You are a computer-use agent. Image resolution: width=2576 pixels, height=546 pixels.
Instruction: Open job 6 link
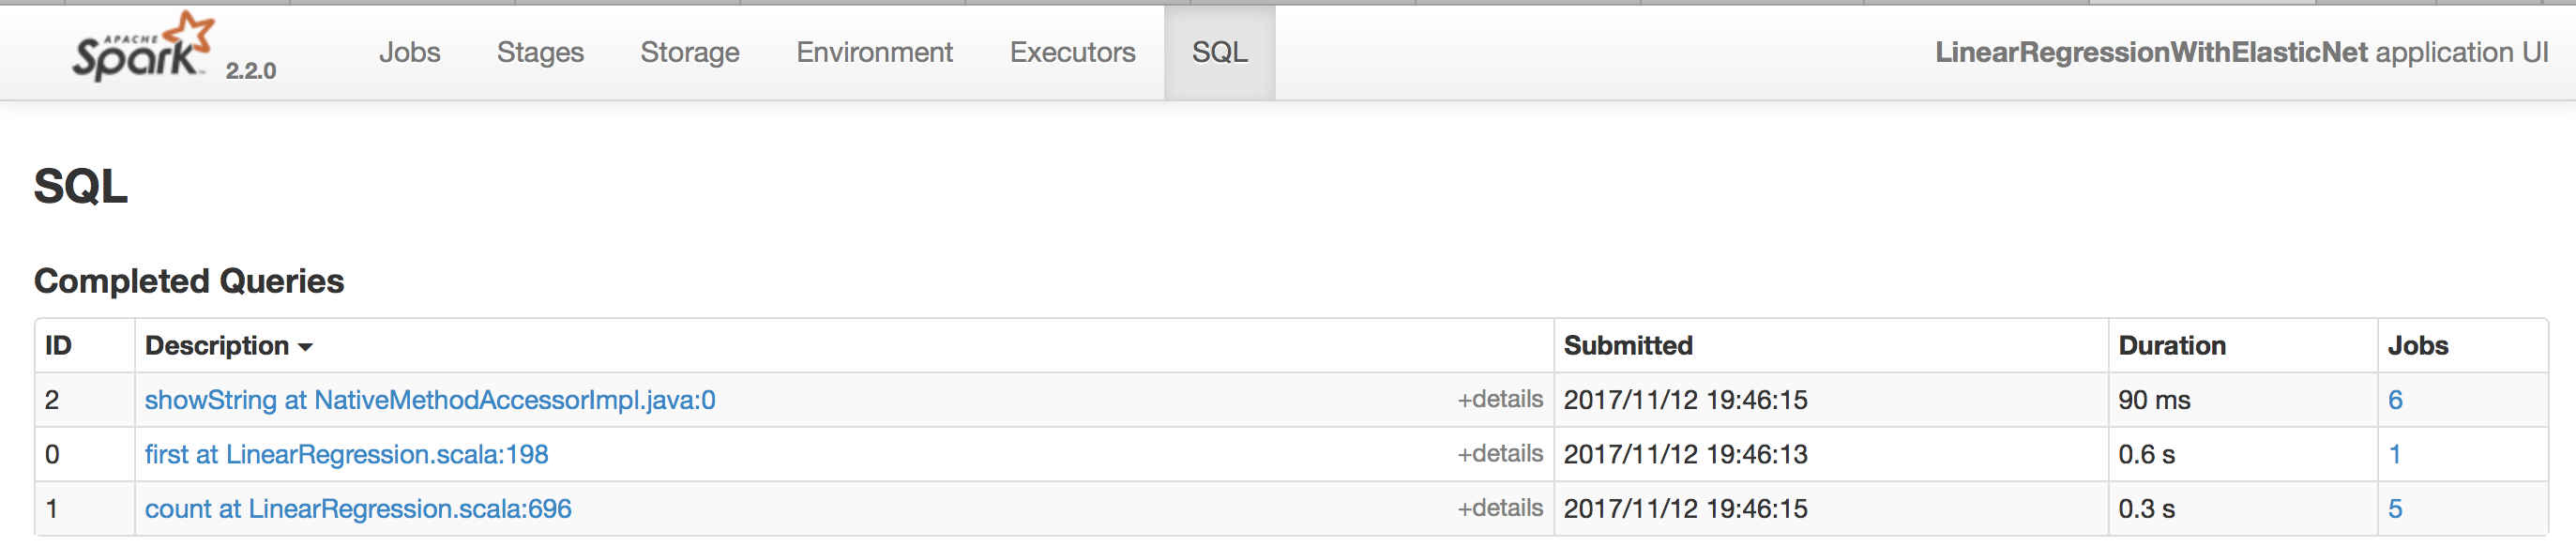(x=2395, y=400)
